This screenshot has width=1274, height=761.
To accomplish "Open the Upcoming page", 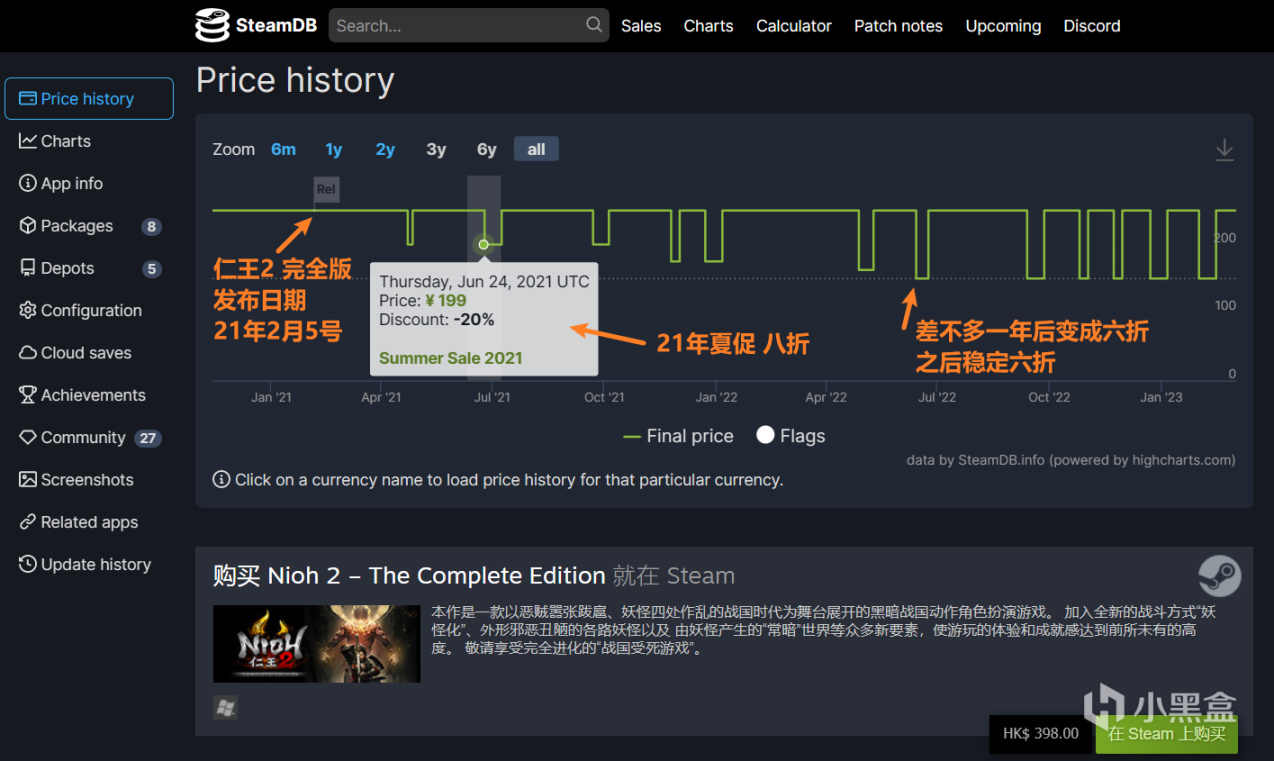I will [1003, 26].
